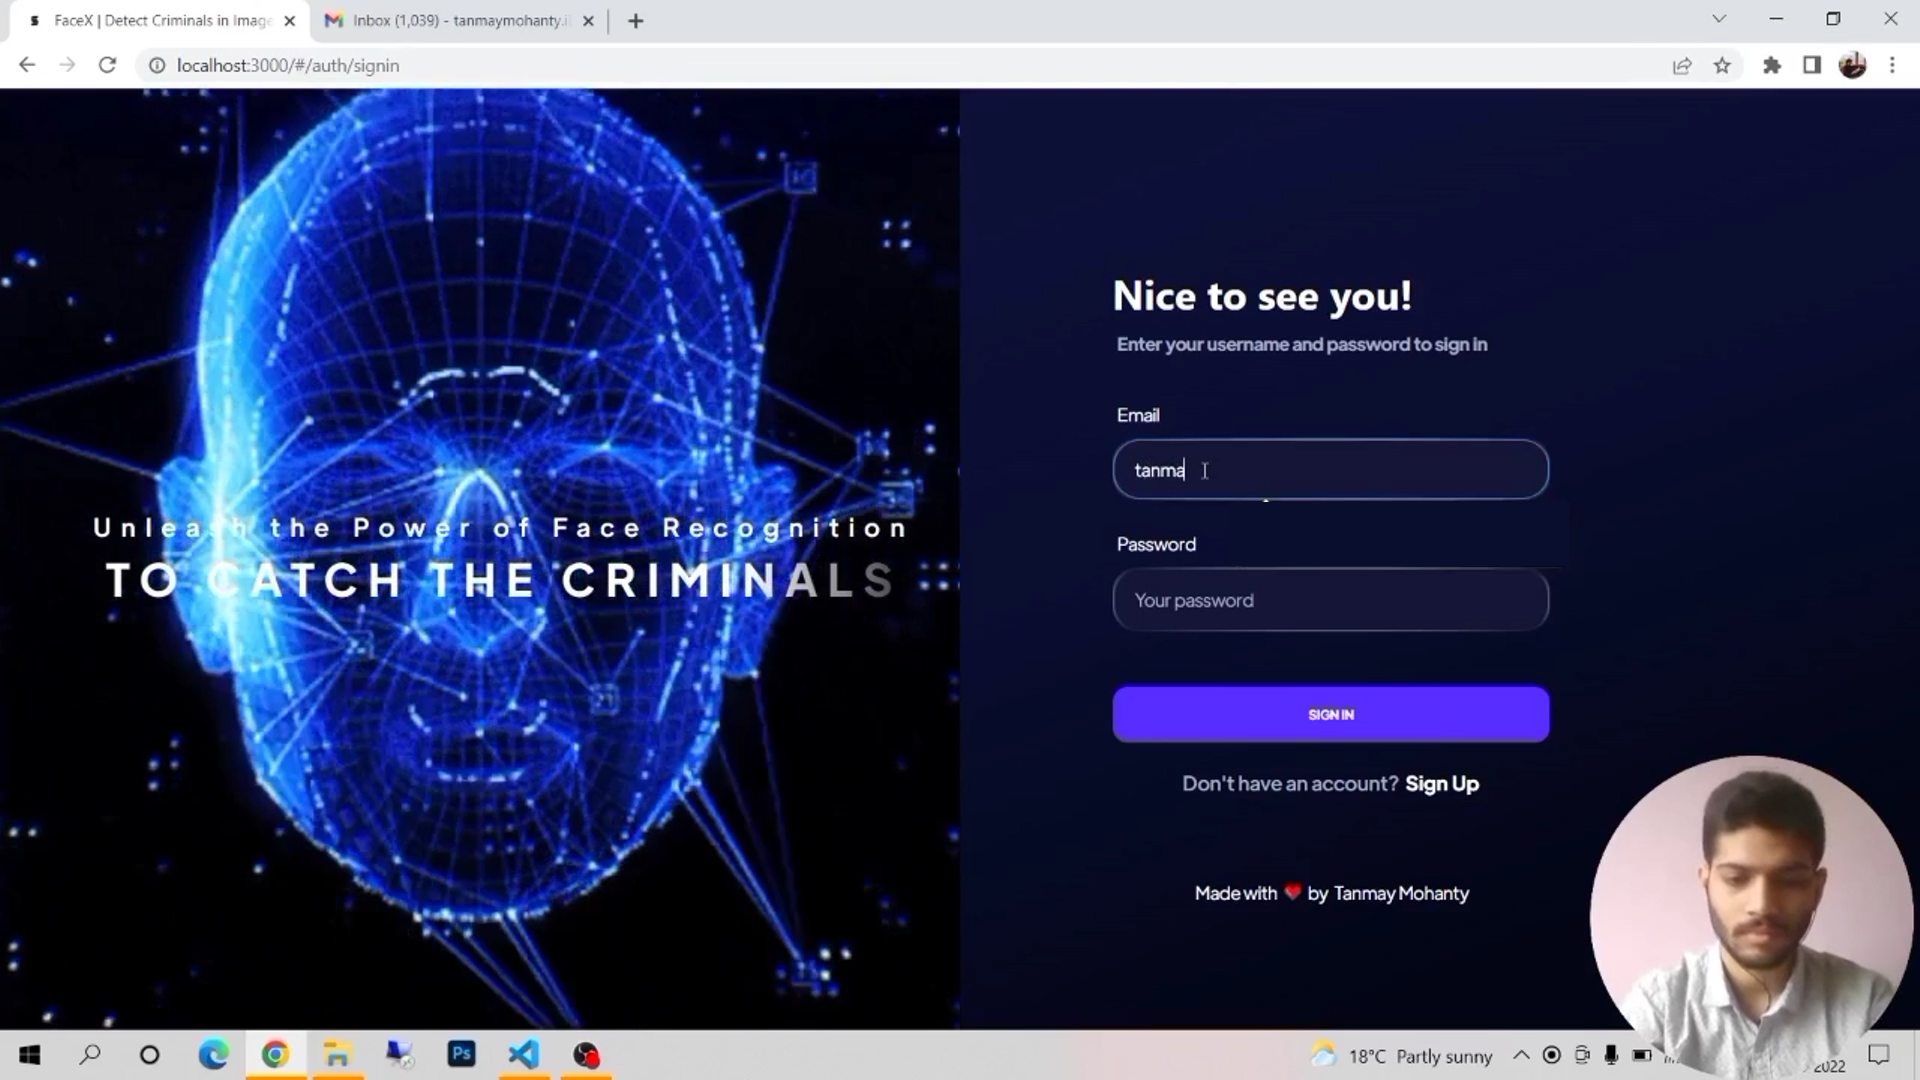Screen dimensions: 1920x1080
Task: Click the Sign Up link
Action: 1442,784
